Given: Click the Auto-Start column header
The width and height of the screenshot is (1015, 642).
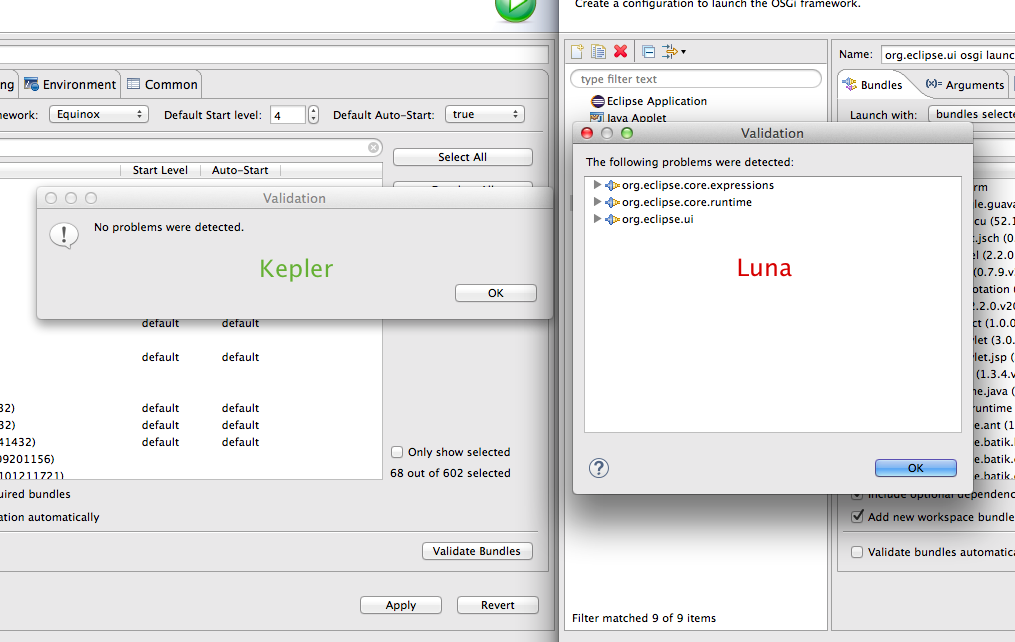Looking at the screenshot, I should pyautogui.click(x=240, y=170).
